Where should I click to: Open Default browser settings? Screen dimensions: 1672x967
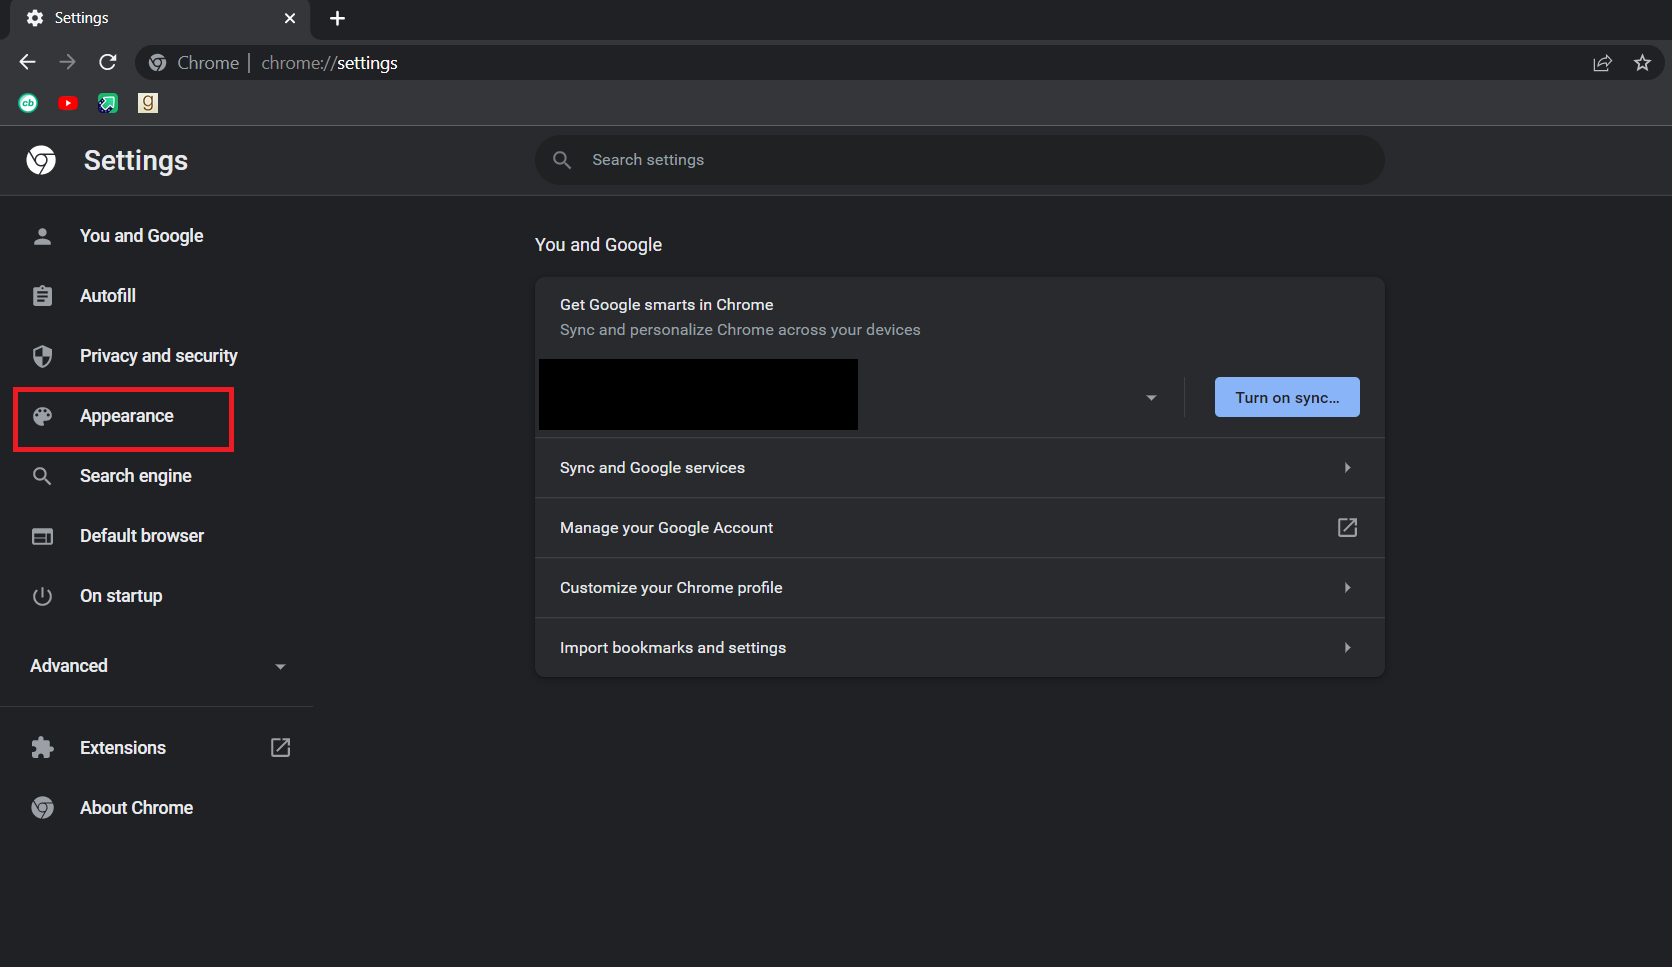[142, 536]
